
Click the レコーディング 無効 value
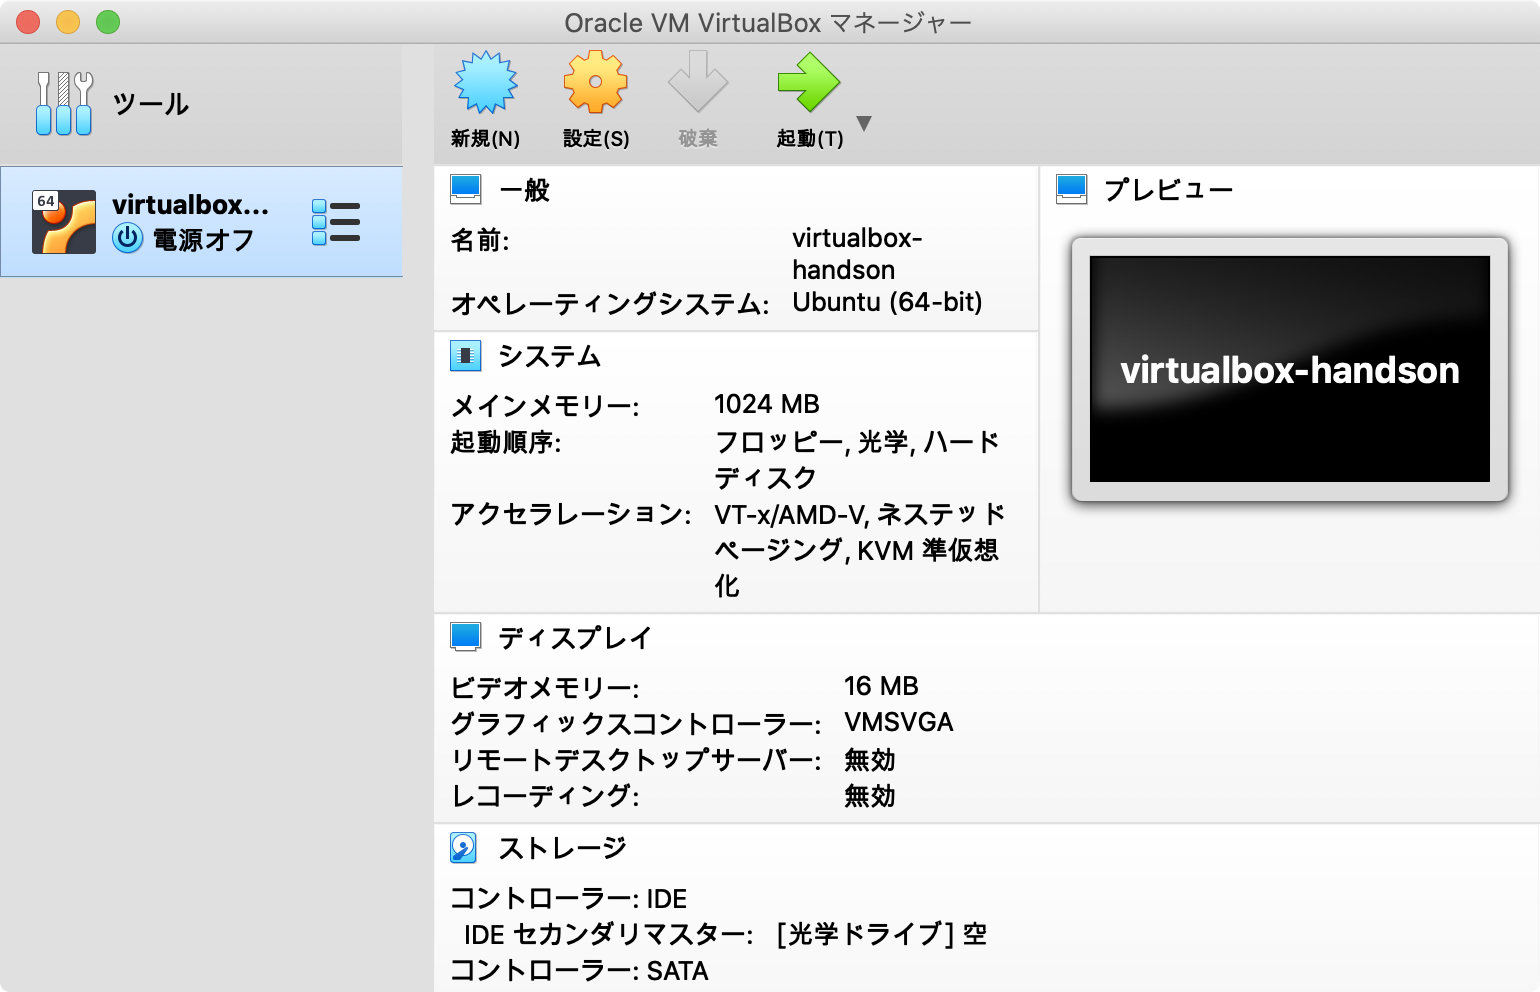click(x=870, y=796)
